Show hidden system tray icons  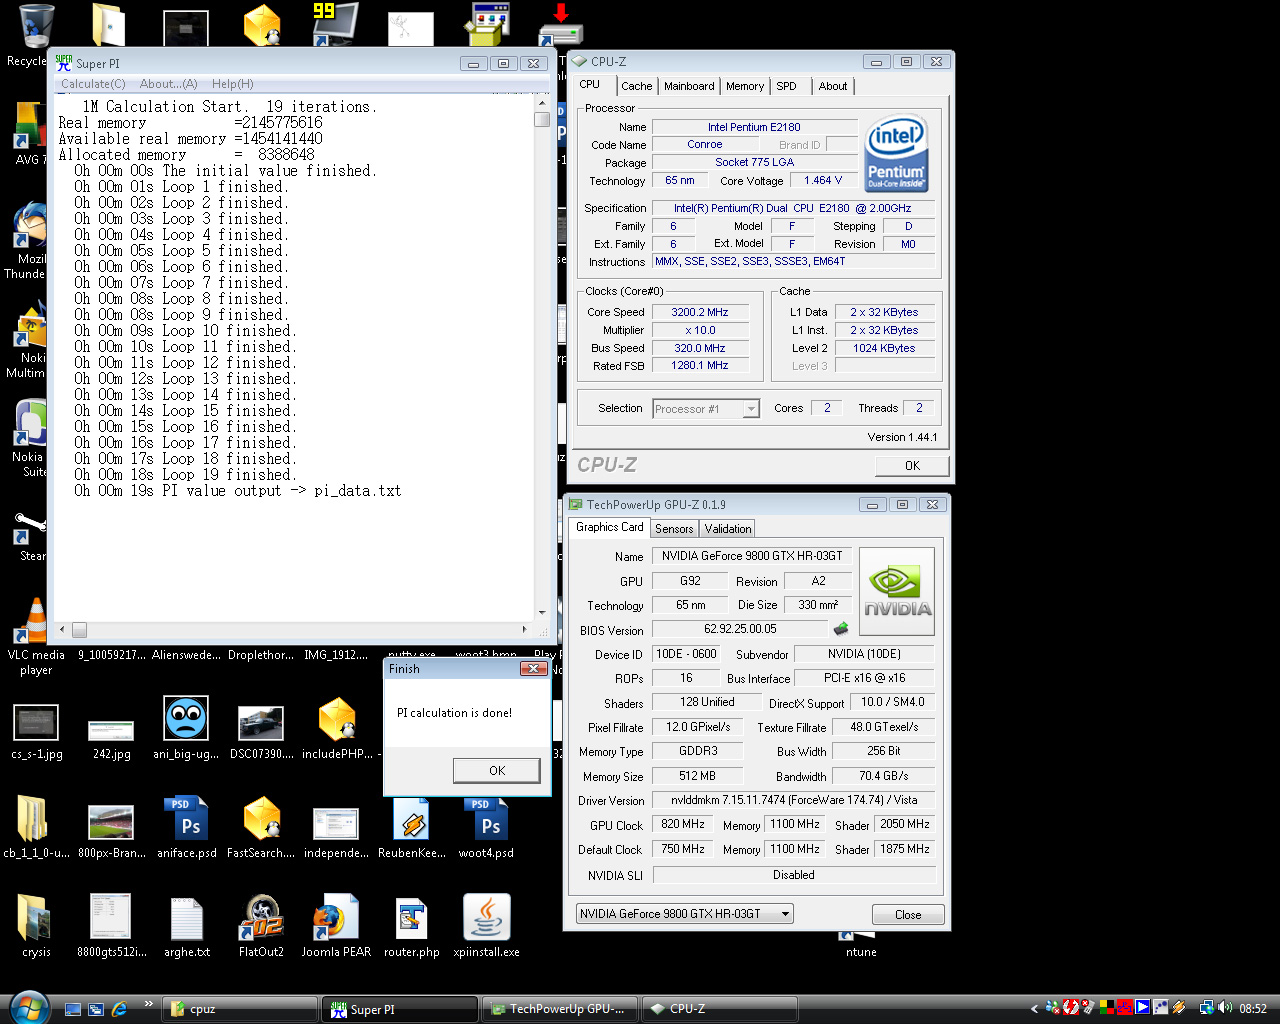1034,1009
